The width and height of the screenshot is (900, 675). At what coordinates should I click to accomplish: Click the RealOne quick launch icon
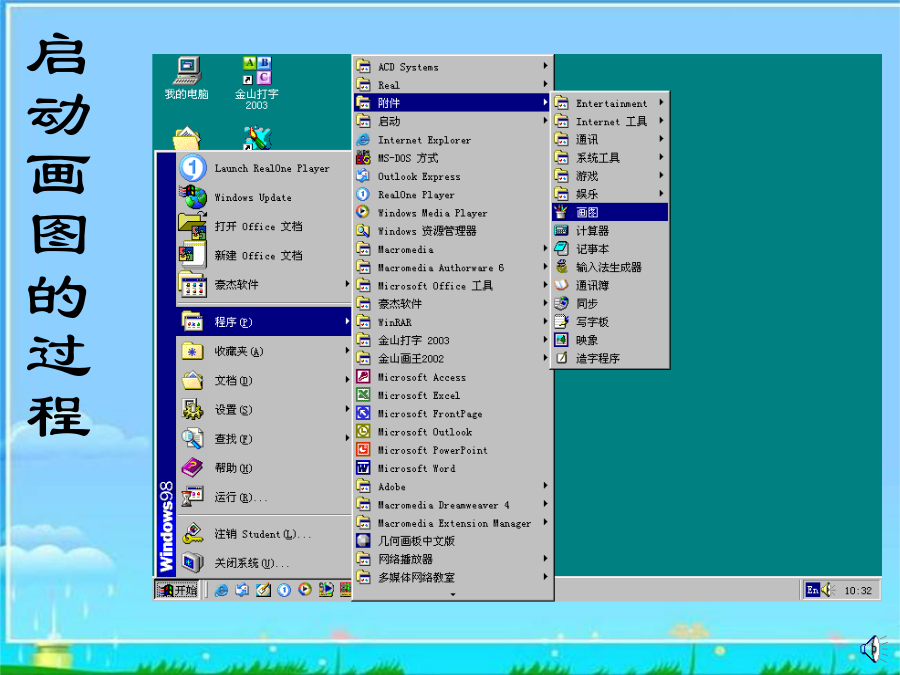click(x=284, y=589)
